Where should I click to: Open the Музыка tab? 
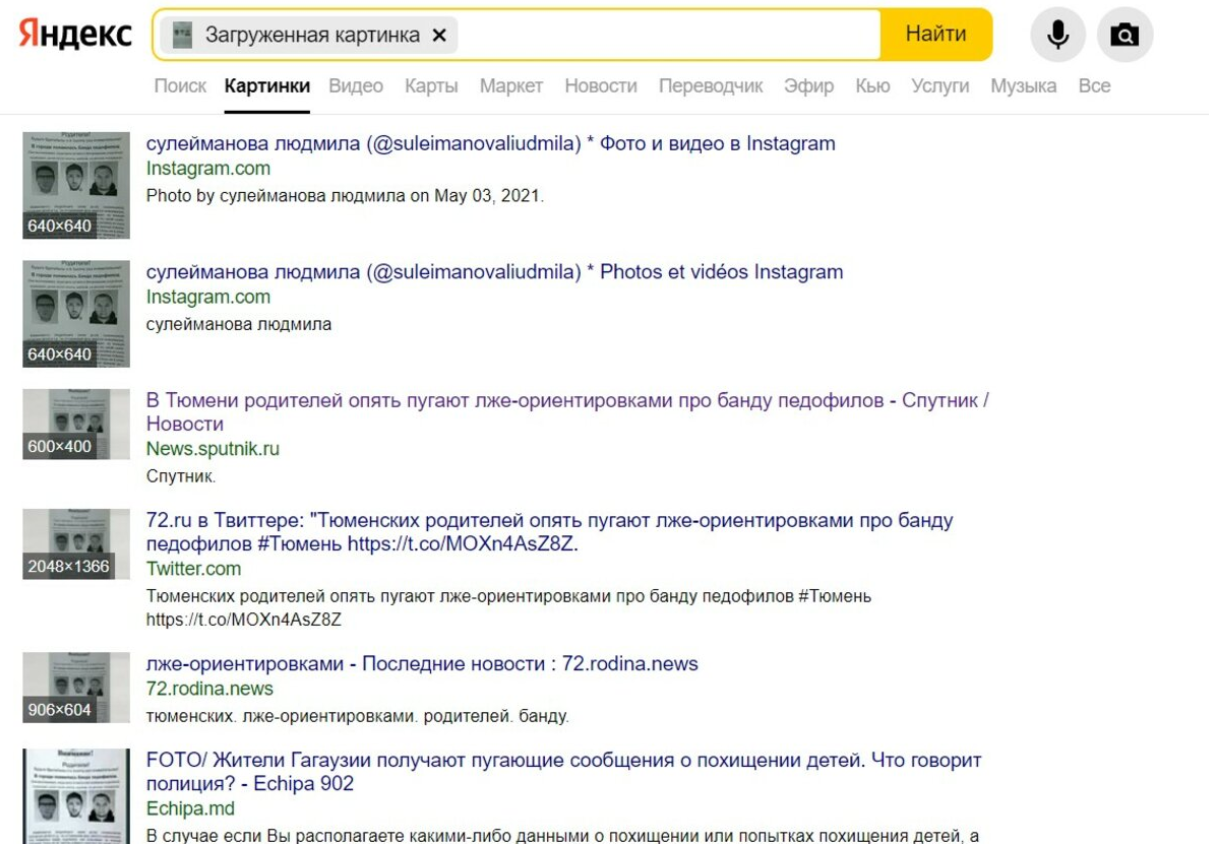(x=1023, y=86)
